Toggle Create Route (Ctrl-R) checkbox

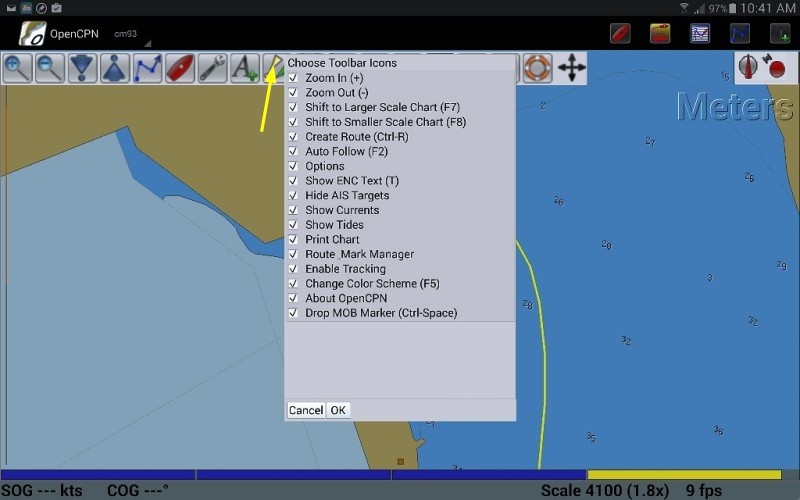point(293,137)
